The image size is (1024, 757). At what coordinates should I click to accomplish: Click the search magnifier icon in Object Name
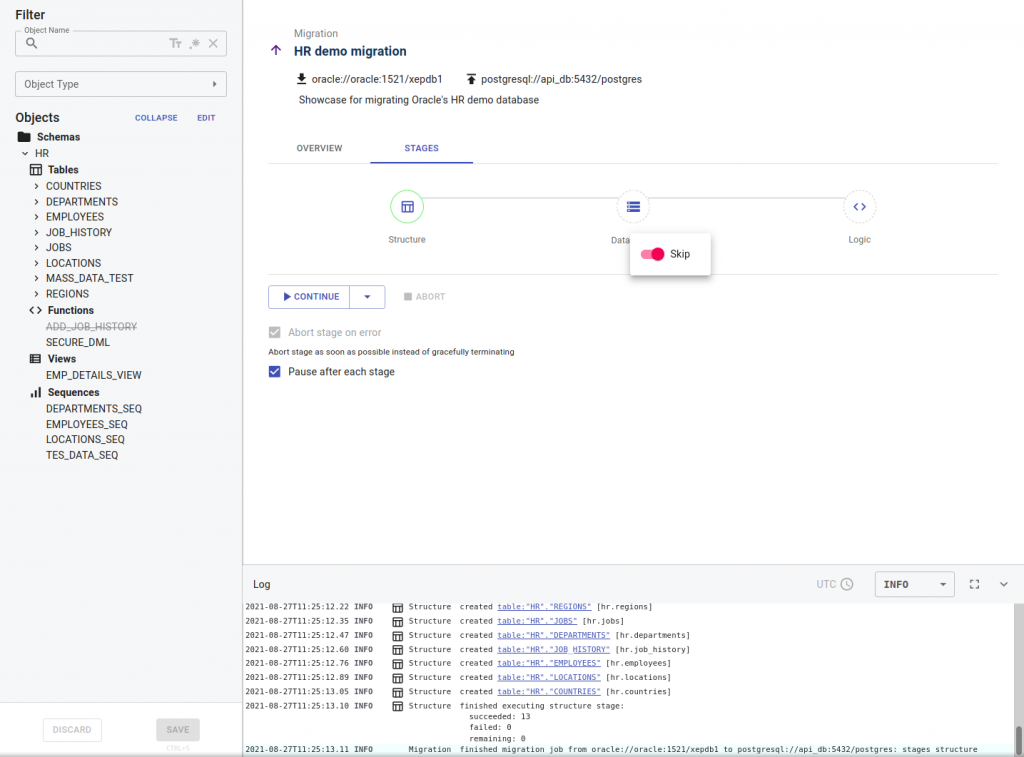[31, 43]
